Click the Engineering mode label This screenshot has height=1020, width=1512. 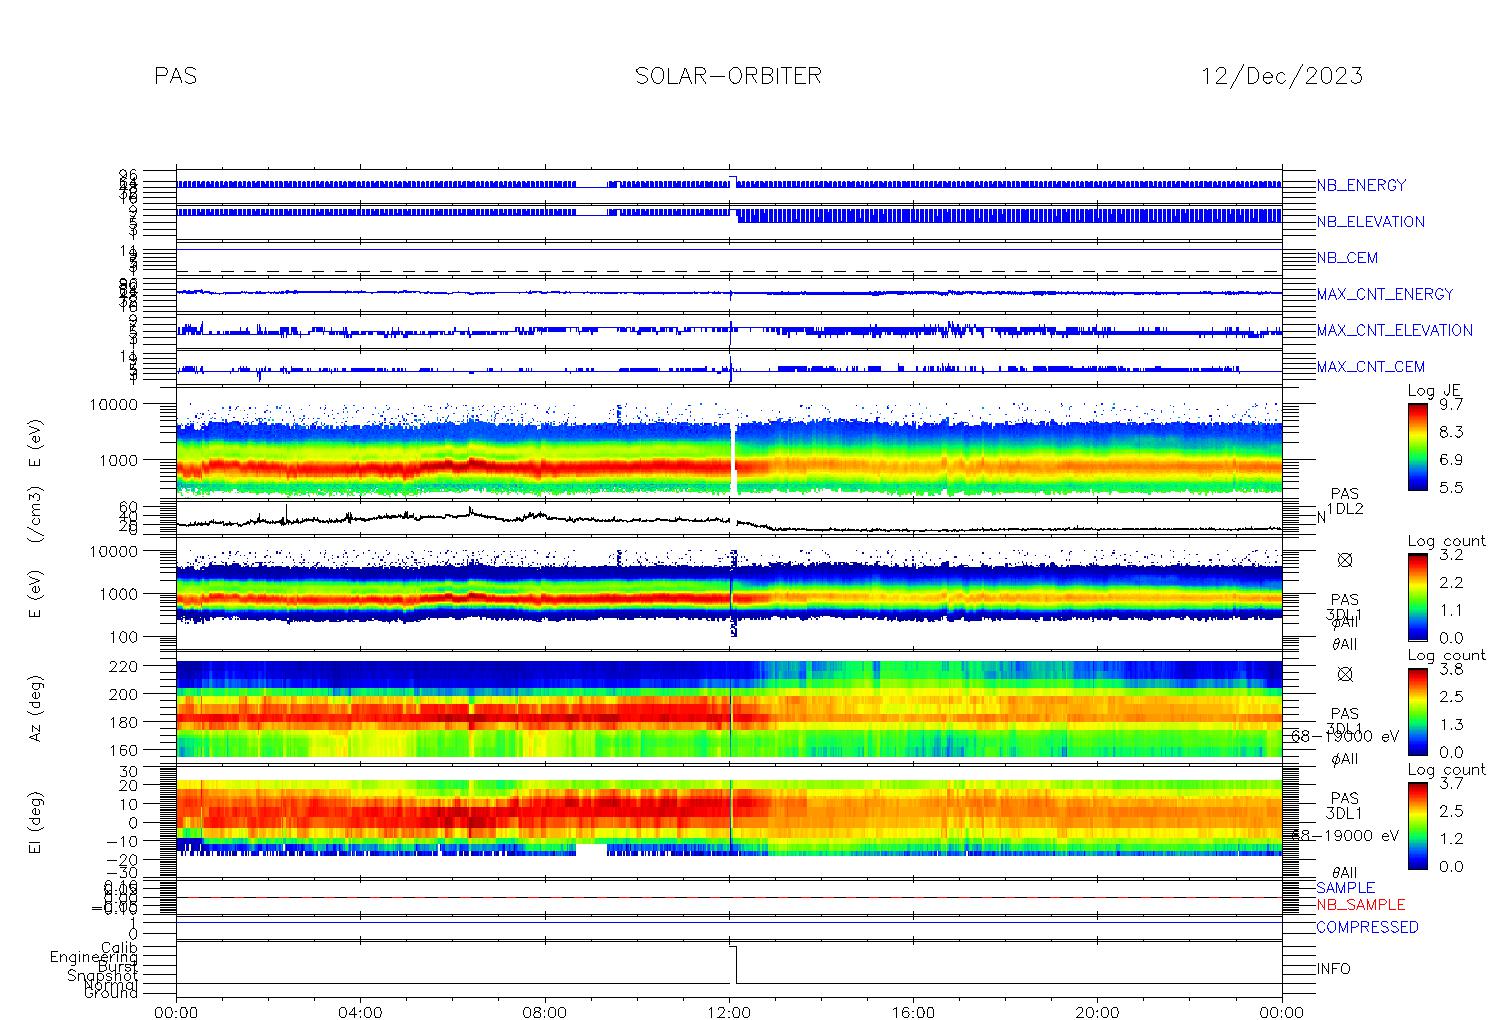[x=94, y=958]
